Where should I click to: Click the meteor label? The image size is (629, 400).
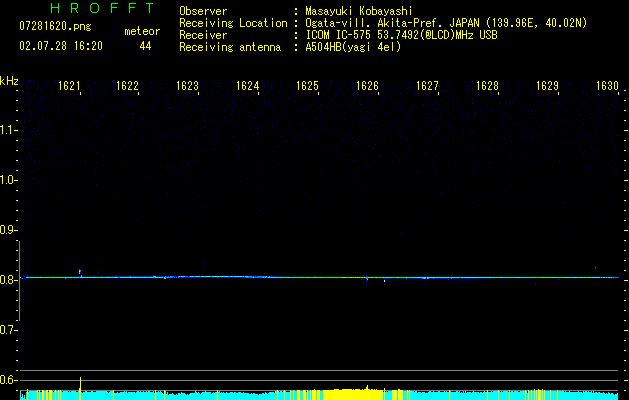pyautogui.click(x=142, y=31)
